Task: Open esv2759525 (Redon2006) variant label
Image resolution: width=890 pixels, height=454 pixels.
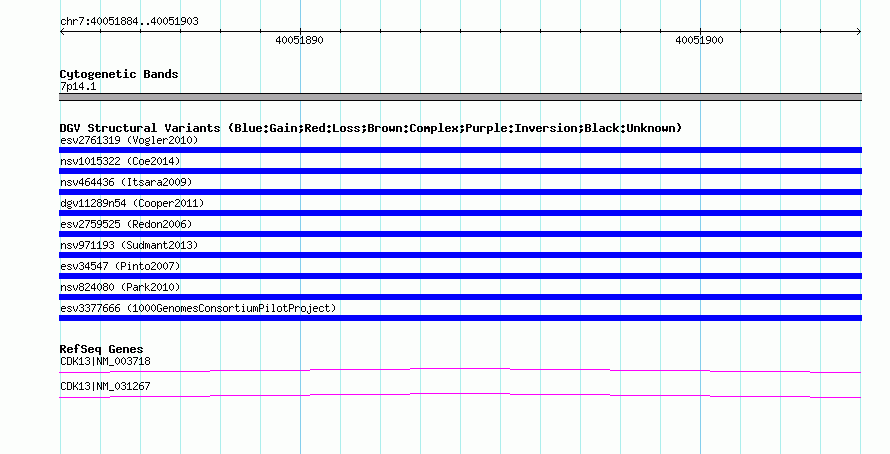Action: 127,224
